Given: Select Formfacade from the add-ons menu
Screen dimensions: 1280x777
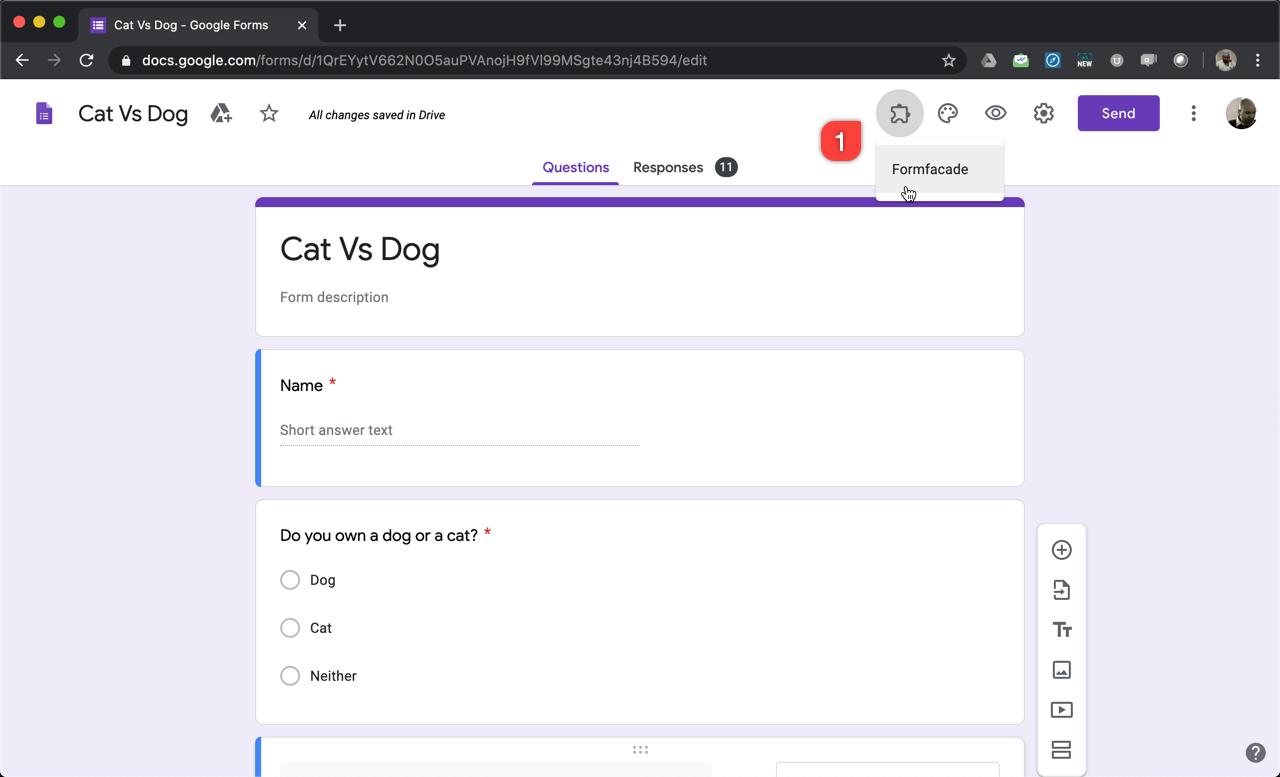Looking at the screenshot, I should pyautogui.click(x=929, y=169).
